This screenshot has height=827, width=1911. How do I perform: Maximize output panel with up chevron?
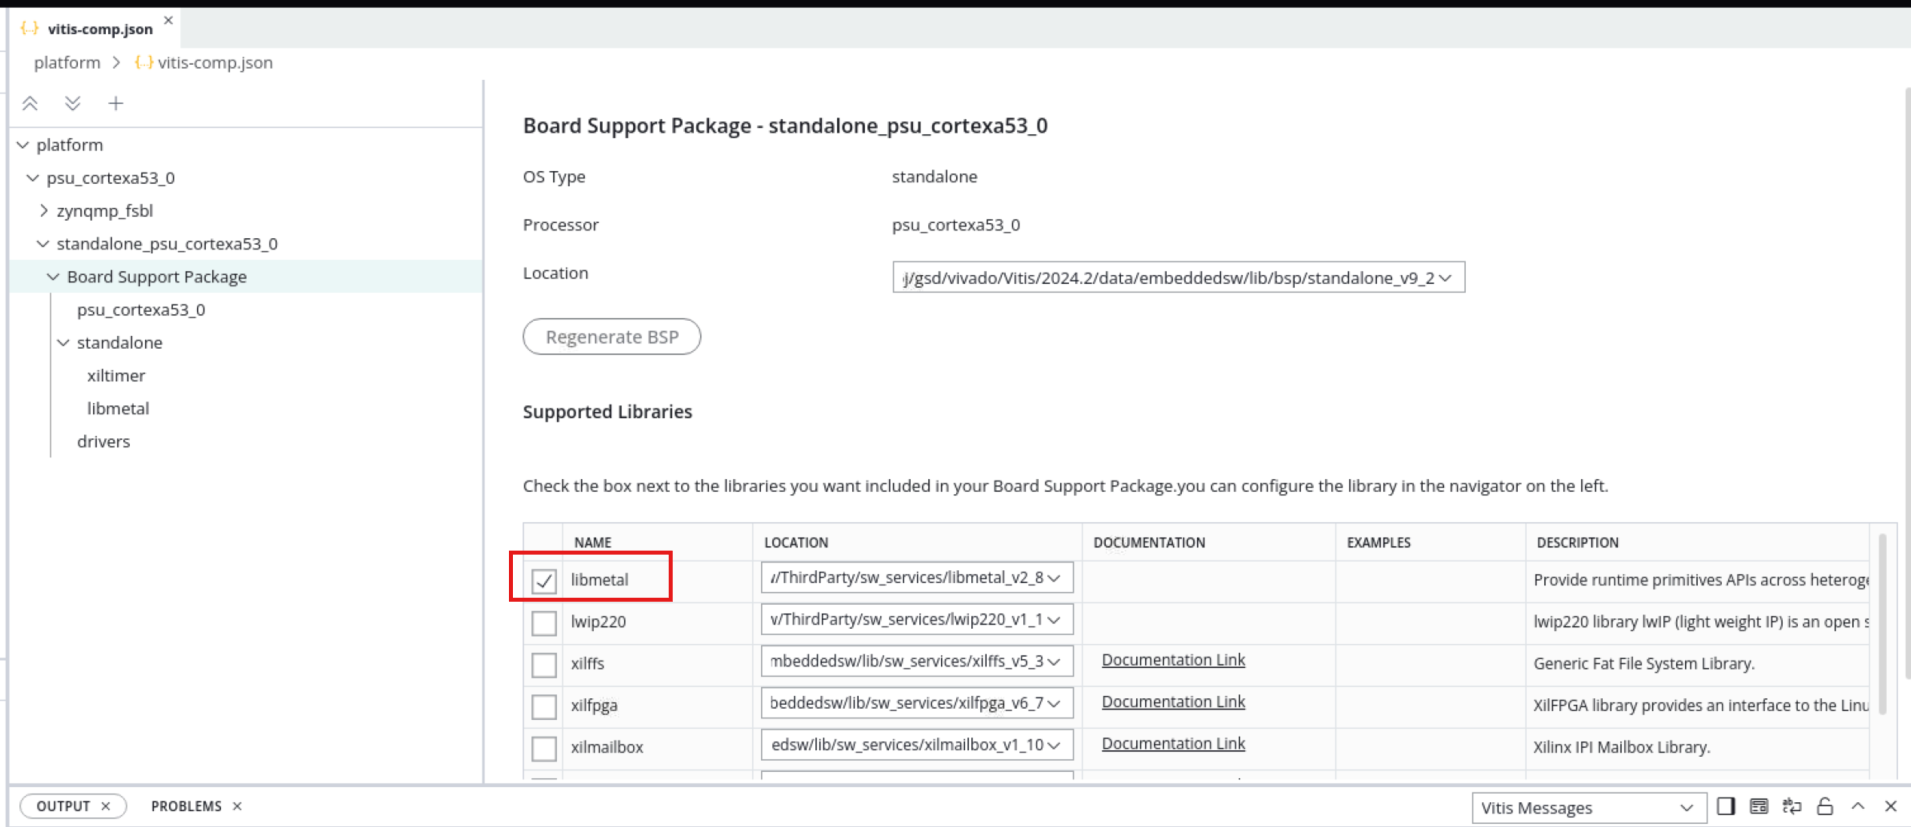1858,806
